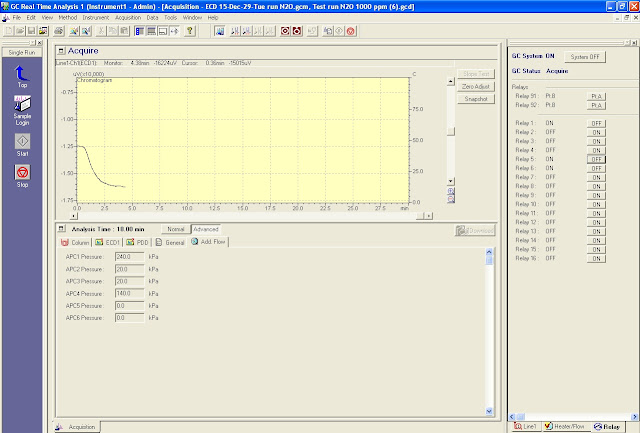Click the APC1 Pressure input field
The width and height of the screenshot is (640, 433).
coord(129,257)
